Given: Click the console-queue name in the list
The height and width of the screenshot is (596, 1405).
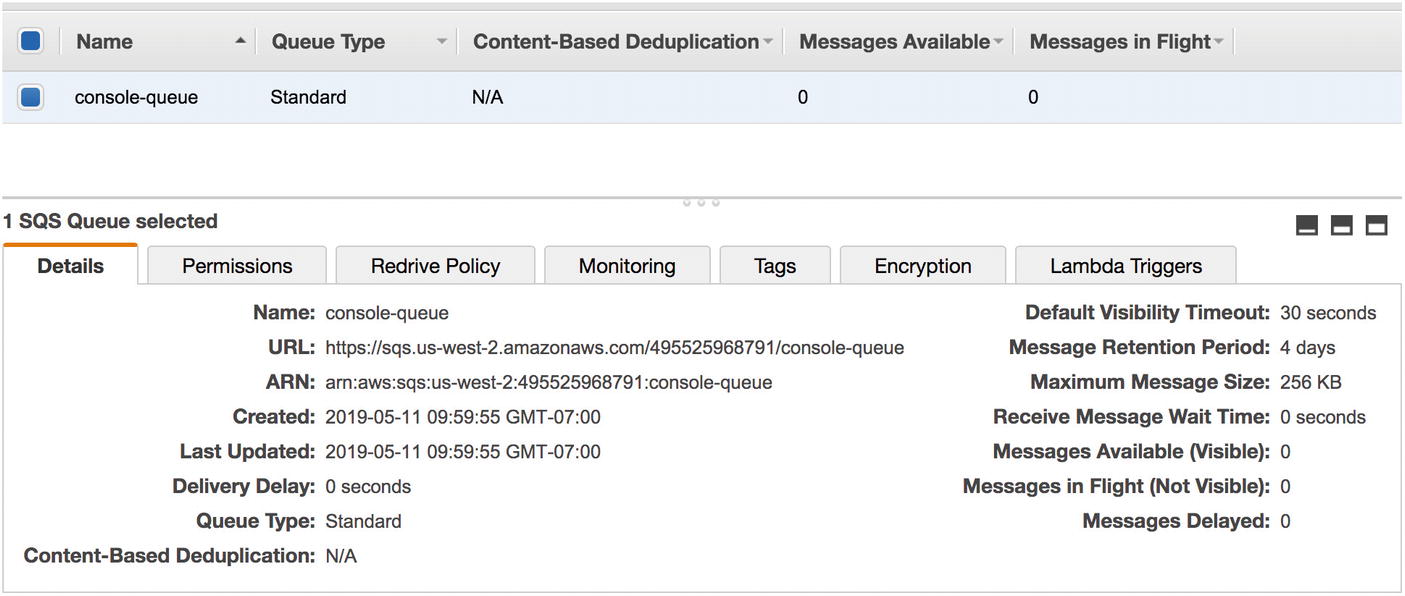Looking at the screenshot, I should [136, 96].
